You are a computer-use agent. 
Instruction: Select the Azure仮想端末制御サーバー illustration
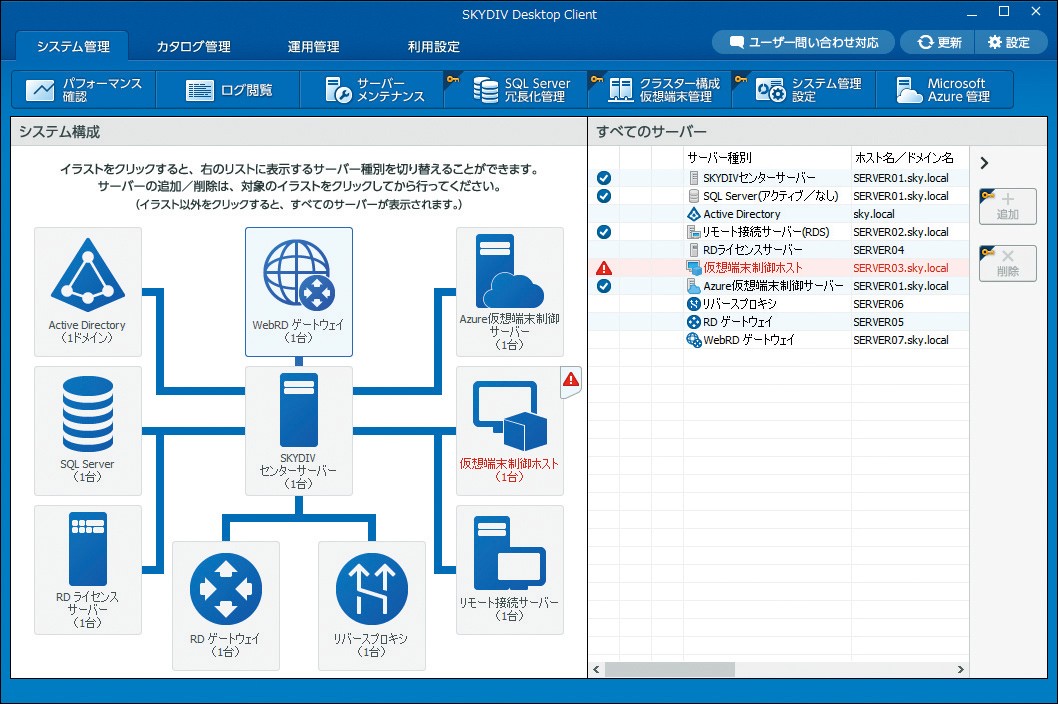(510, 292)
